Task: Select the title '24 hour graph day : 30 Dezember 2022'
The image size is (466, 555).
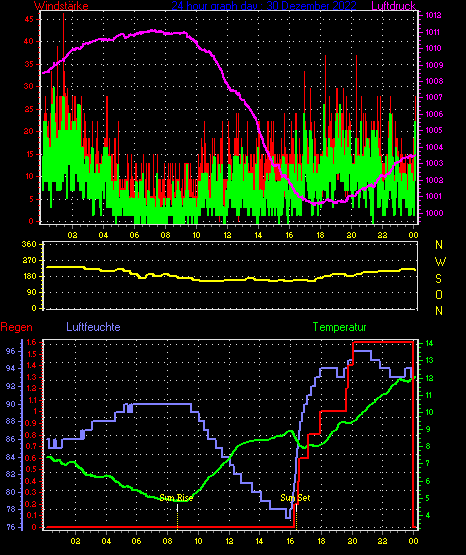Action: click(x=264, y=6)
